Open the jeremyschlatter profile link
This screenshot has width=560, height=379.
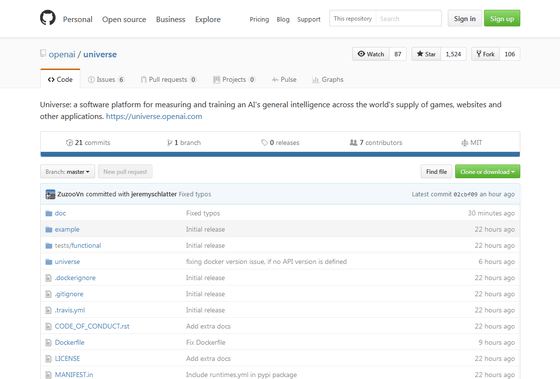[154, 194]
